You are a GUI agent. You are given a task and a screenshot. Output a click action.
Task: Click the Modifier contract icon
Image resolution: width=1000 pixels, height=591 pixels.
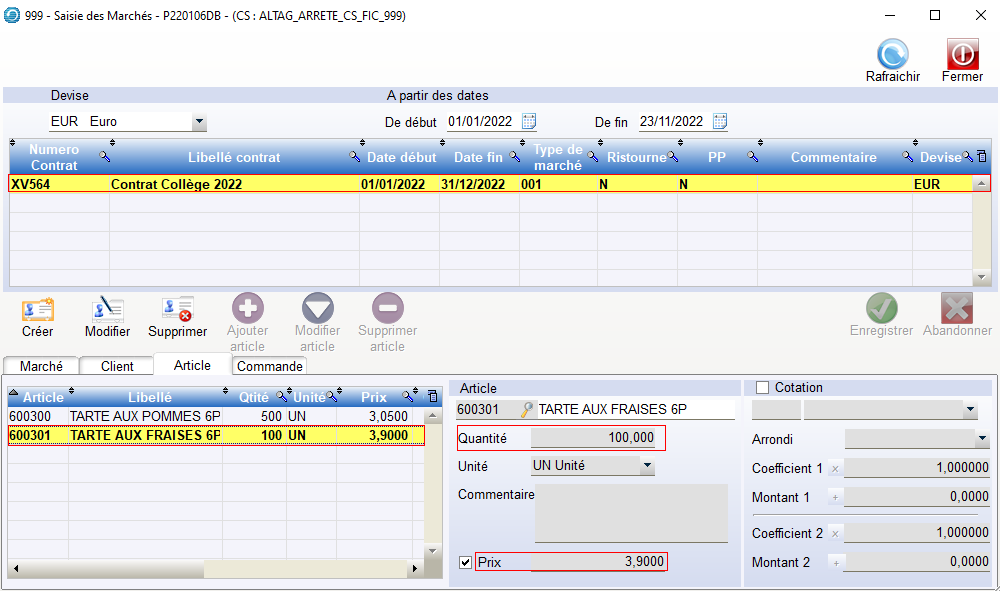107,310
